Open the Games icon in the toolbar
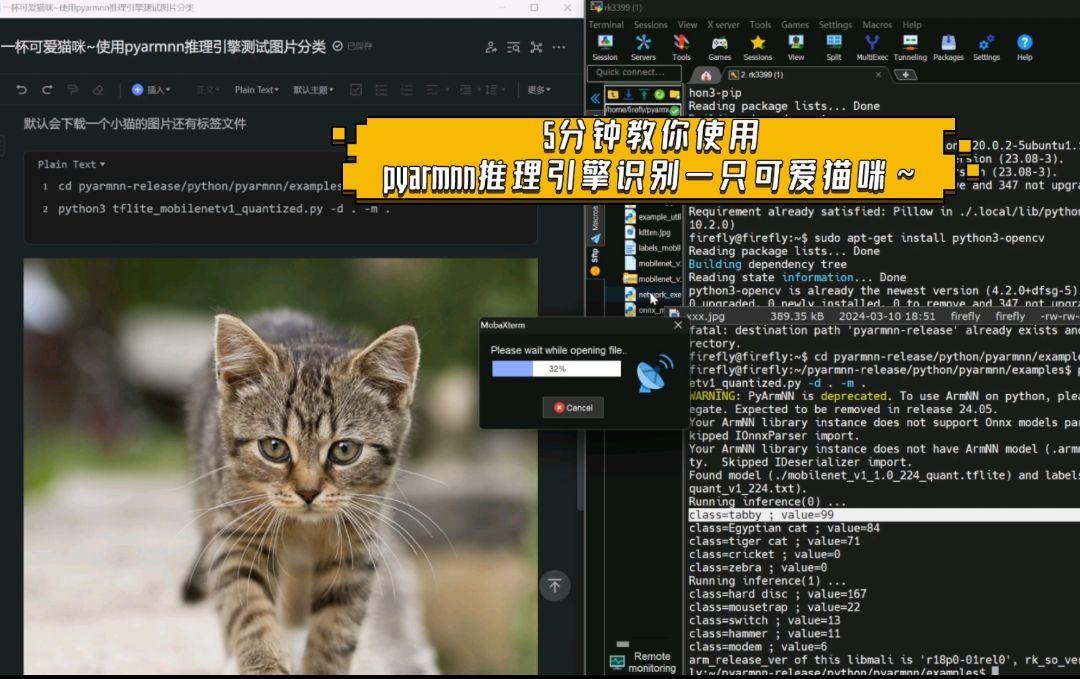The image size is (1080, 679). (x=719, y=45)
